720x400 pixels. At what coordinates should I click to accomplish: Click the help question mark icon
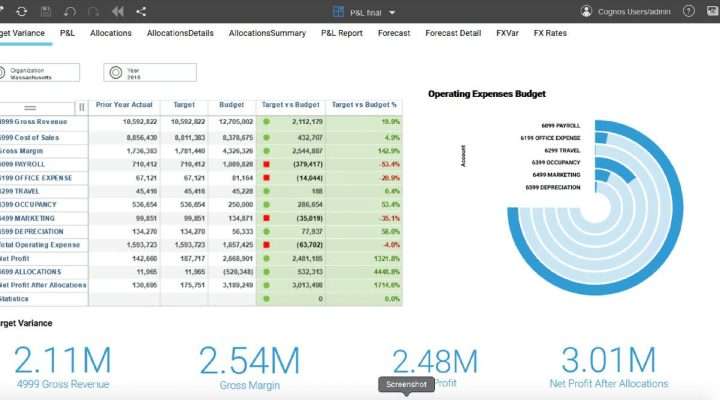(x=688, y=11)
